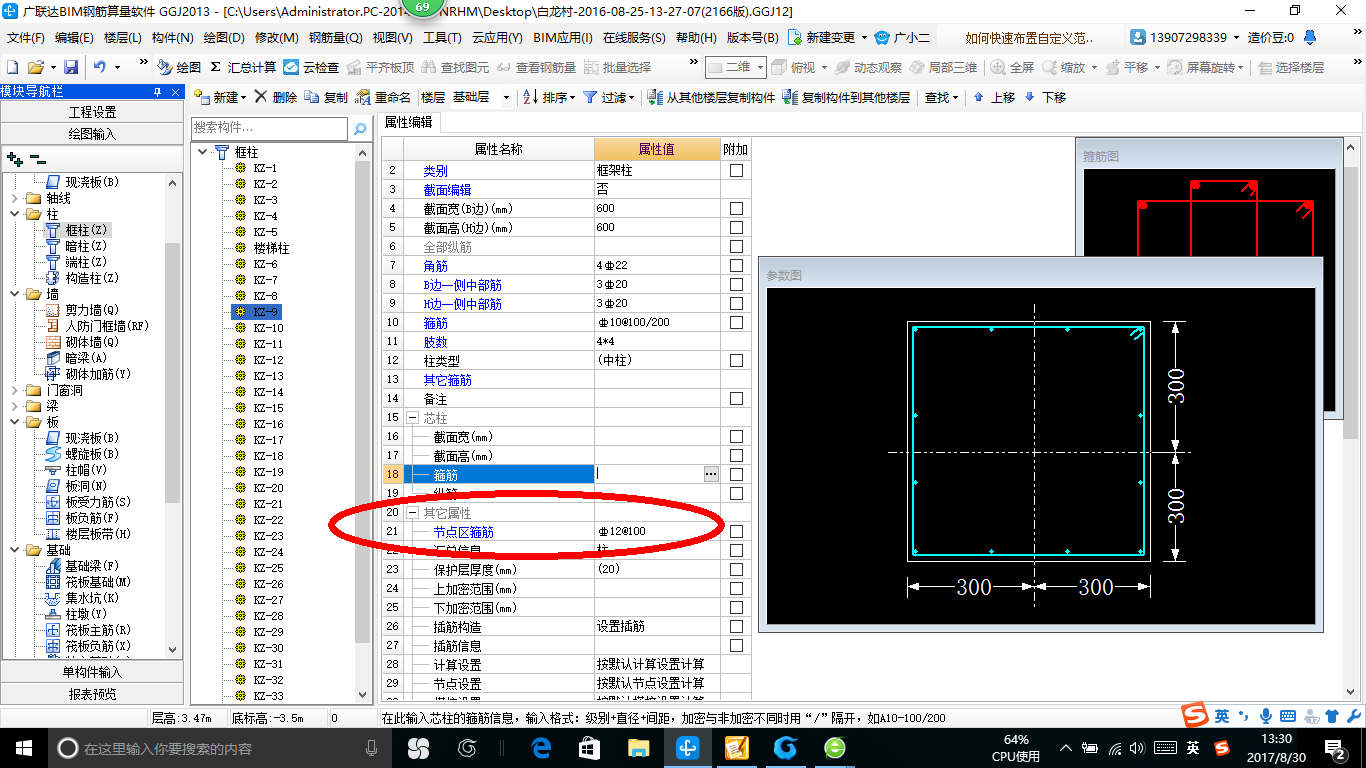Viewport: 1366px width, 768px height.
Task: Select 暗柱(Z) in navigation tree
Action: pyautogui.click(x=84, y=246)
